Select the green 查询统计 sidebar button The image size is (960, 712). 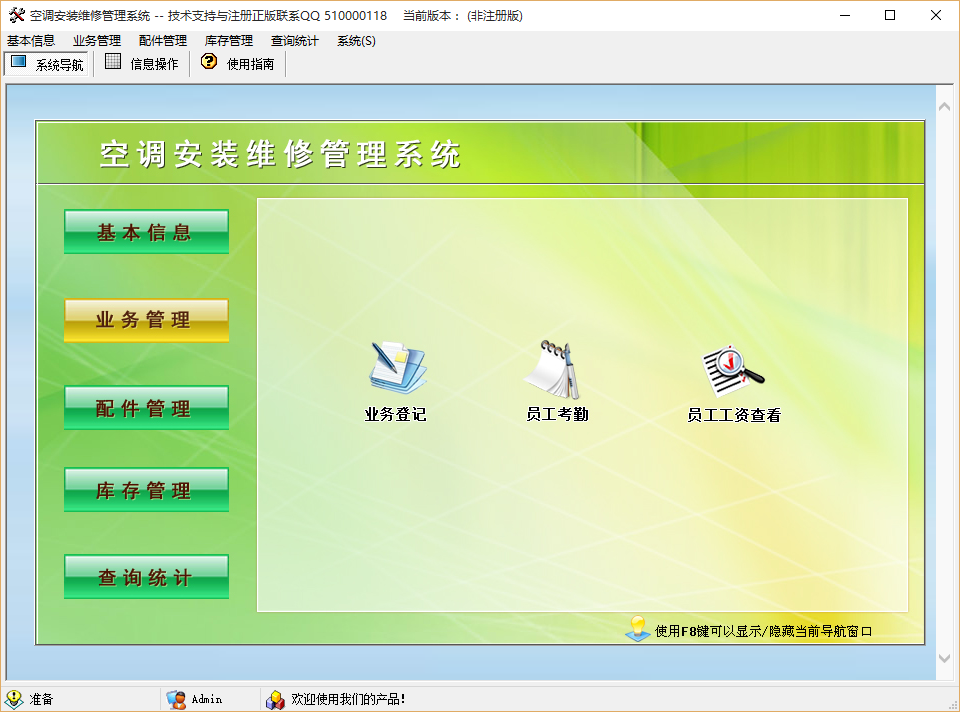pos(146,577)
